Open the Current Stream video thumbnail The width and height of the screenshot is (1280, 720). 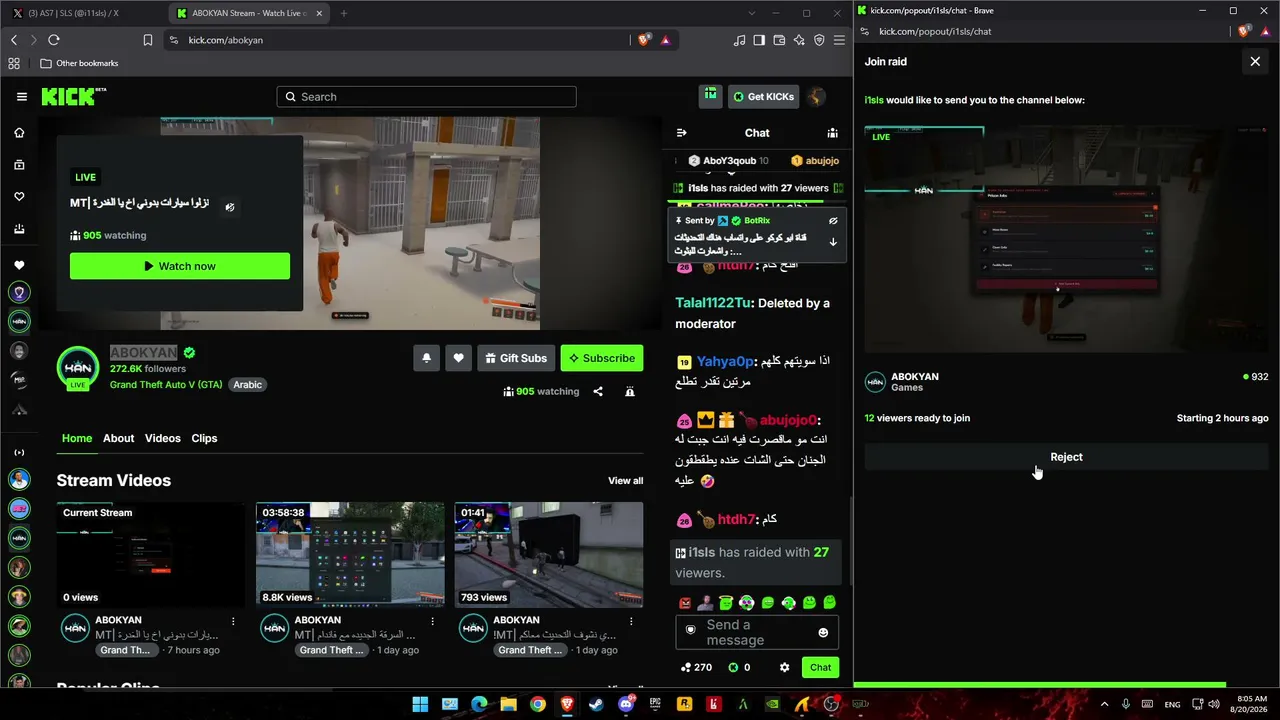click(x=151, y=554)
